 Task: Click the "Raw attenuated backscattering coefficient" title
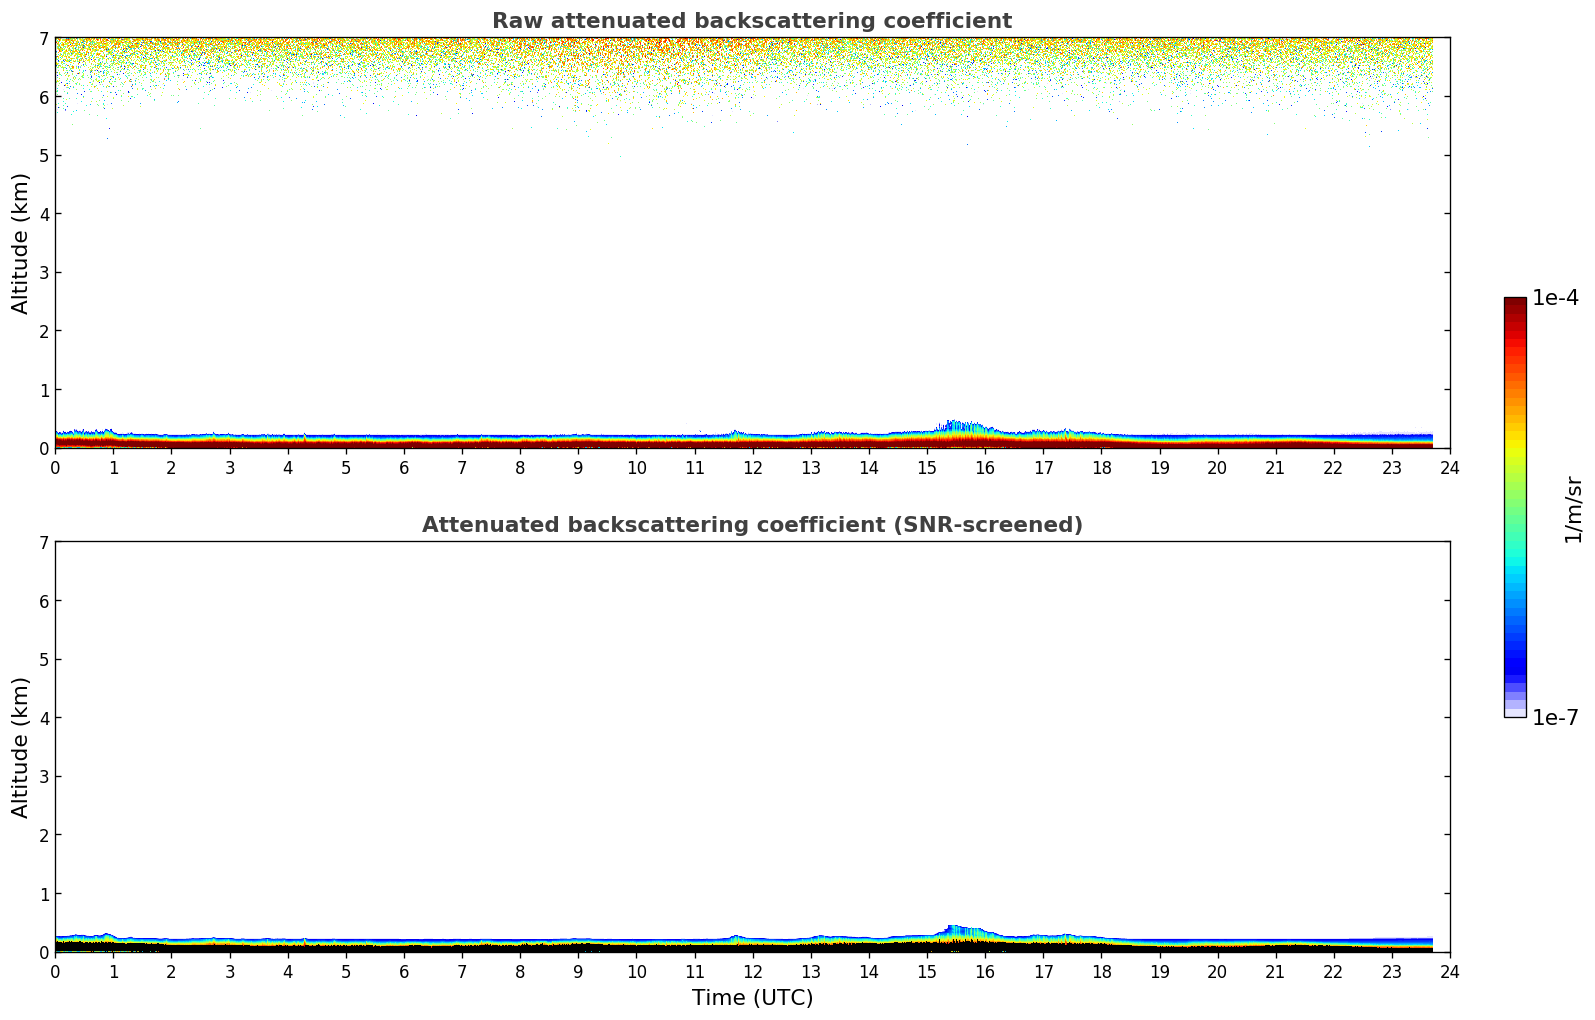click(x=751, y=21)
